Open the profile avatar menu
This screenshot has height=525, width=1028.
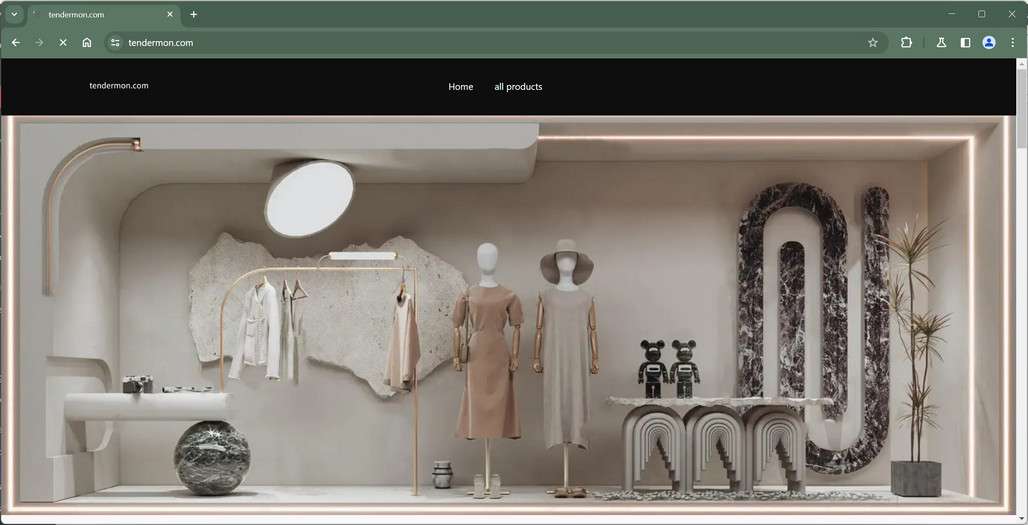[x=989, y=43]
